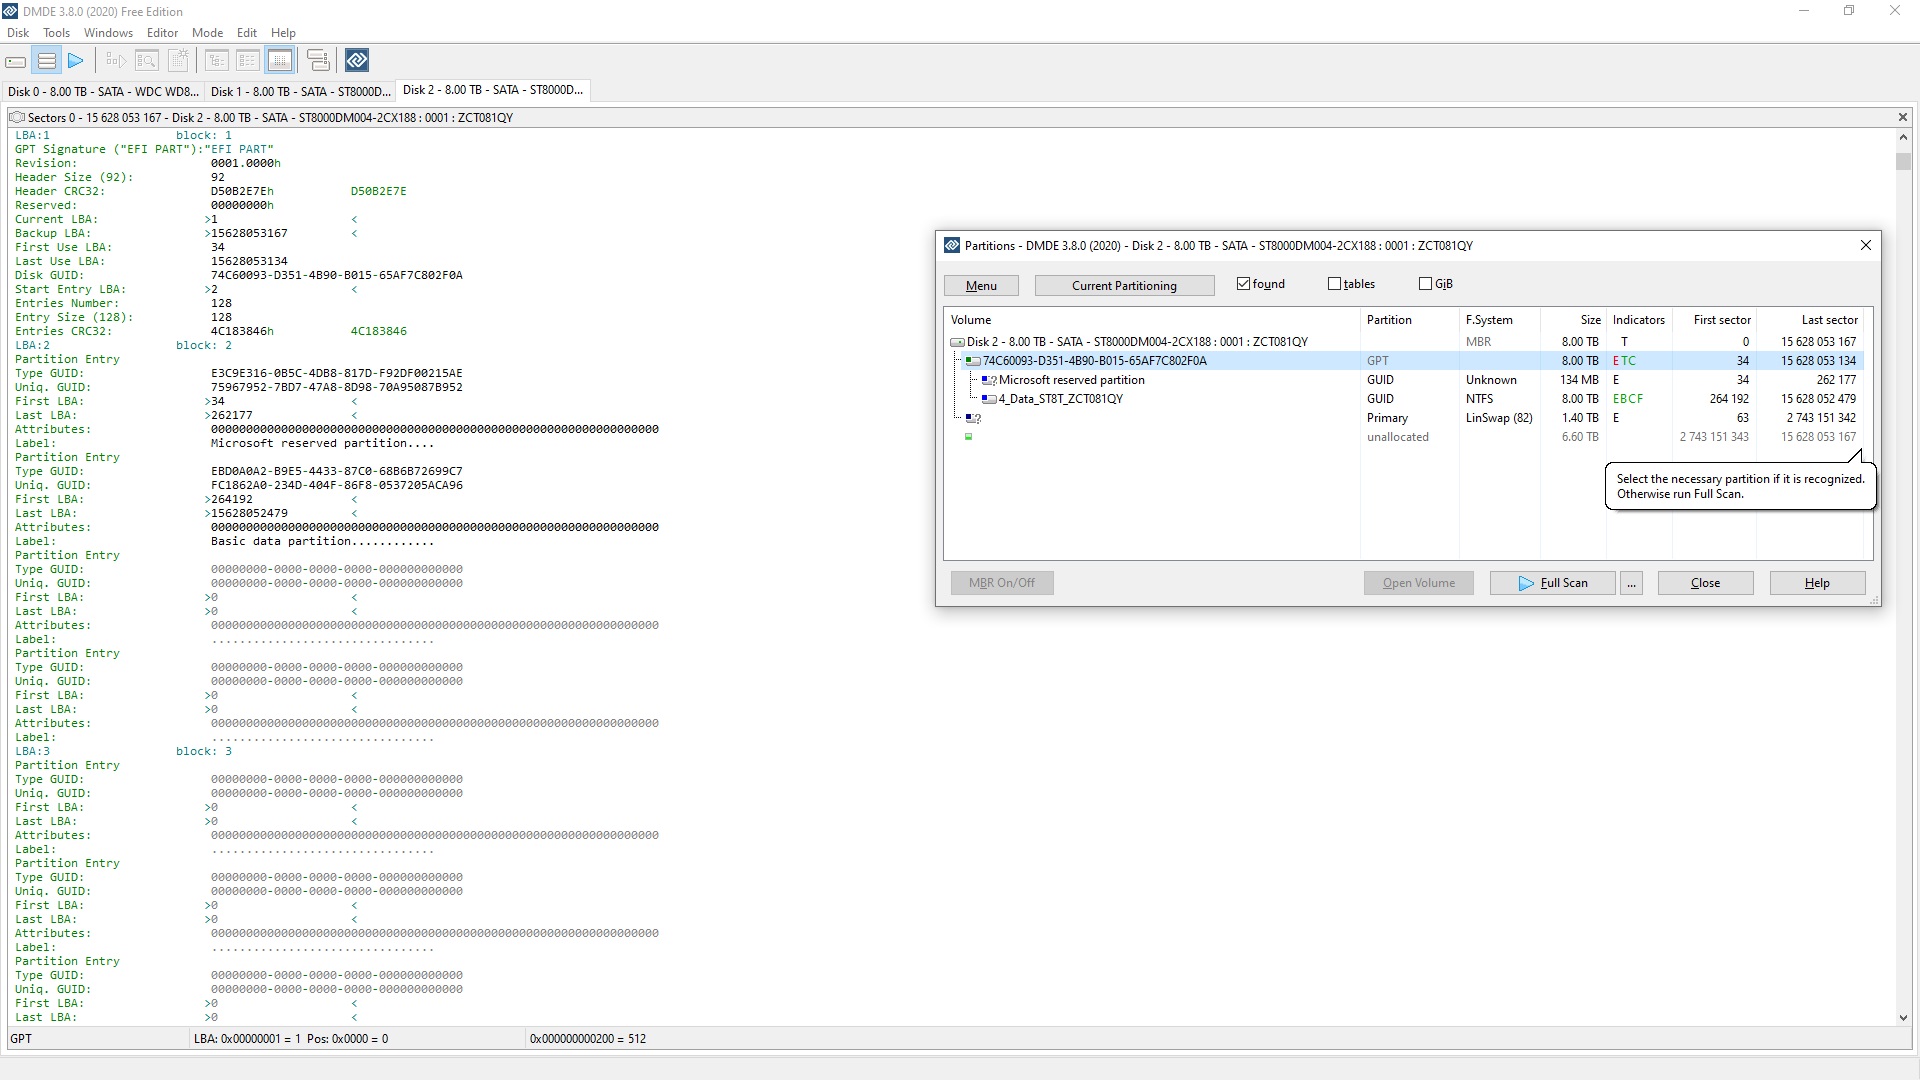Click the unknown LinSwap partition icon
The height and width of the screenshot is (1080, 1920).
pyautogui.click(x=973, y=418)
